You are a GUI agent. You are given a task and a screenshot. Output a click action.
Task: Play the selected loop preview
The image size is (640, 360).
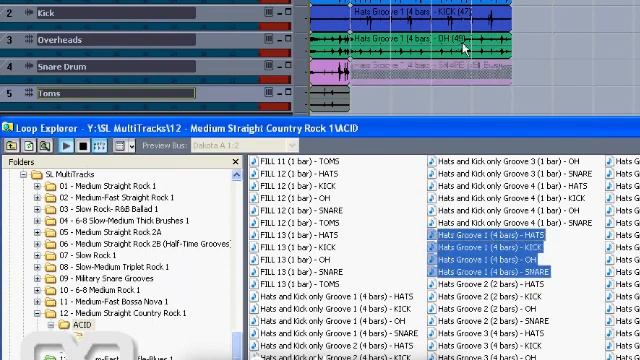tap(66, 146)
